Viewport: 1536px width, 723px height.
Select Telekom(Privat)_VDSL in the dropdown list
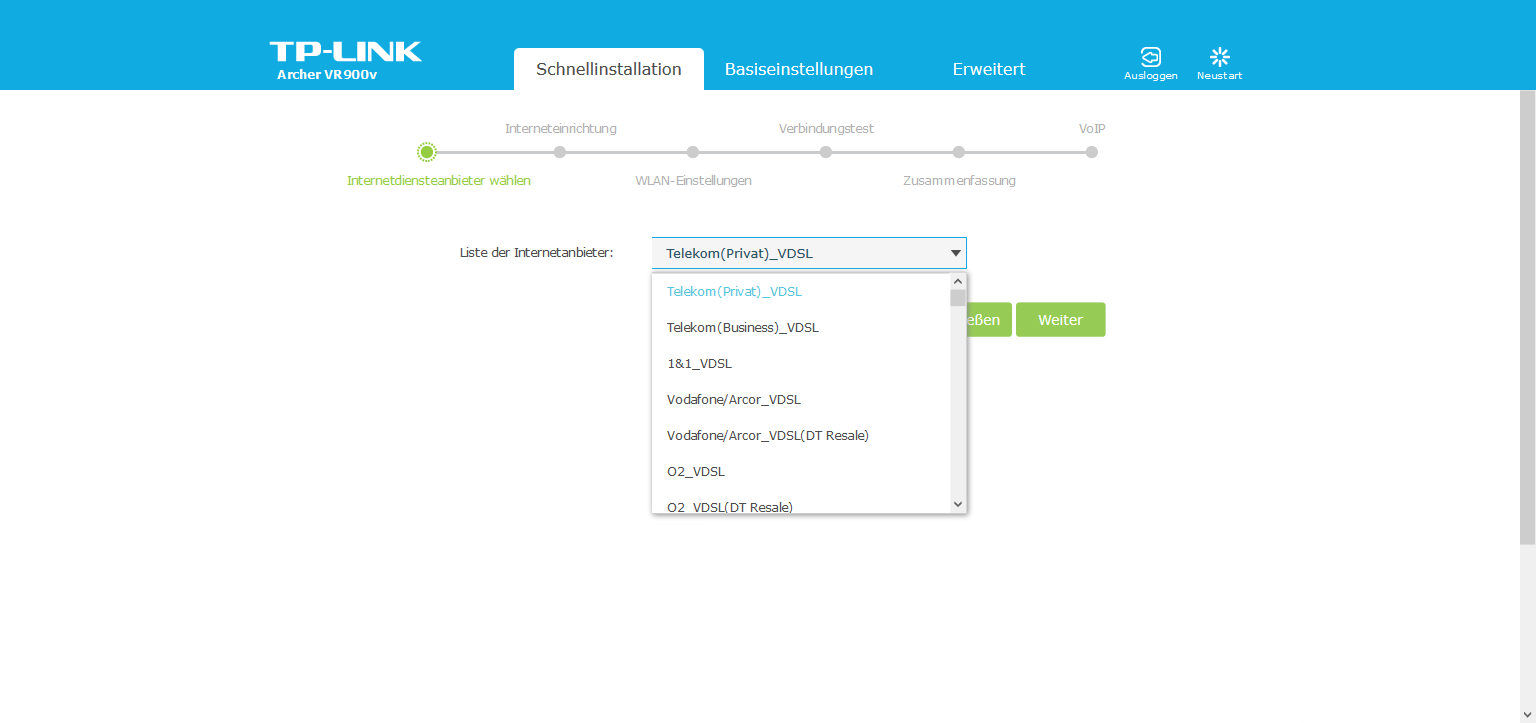[x=801, y=292]
